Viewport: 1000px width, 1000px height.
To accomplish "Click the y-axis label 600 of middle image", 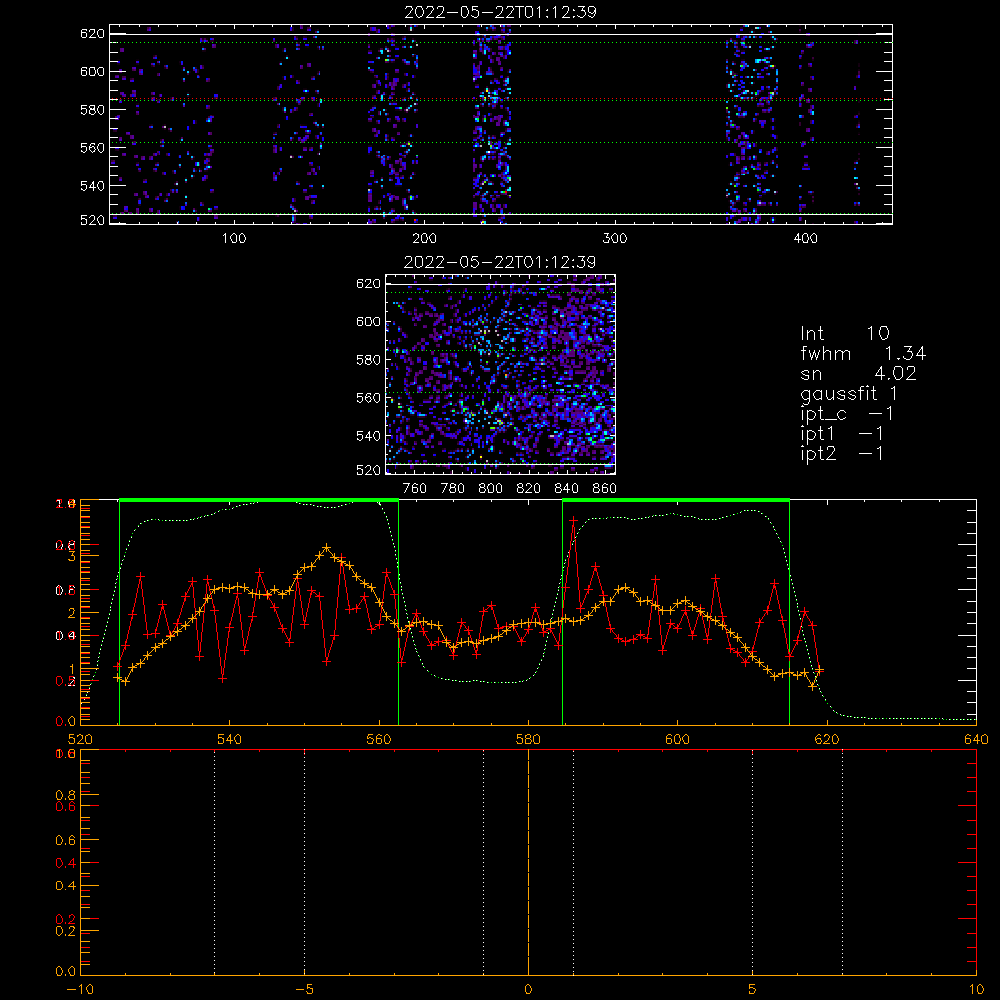I will click(369, 321).
